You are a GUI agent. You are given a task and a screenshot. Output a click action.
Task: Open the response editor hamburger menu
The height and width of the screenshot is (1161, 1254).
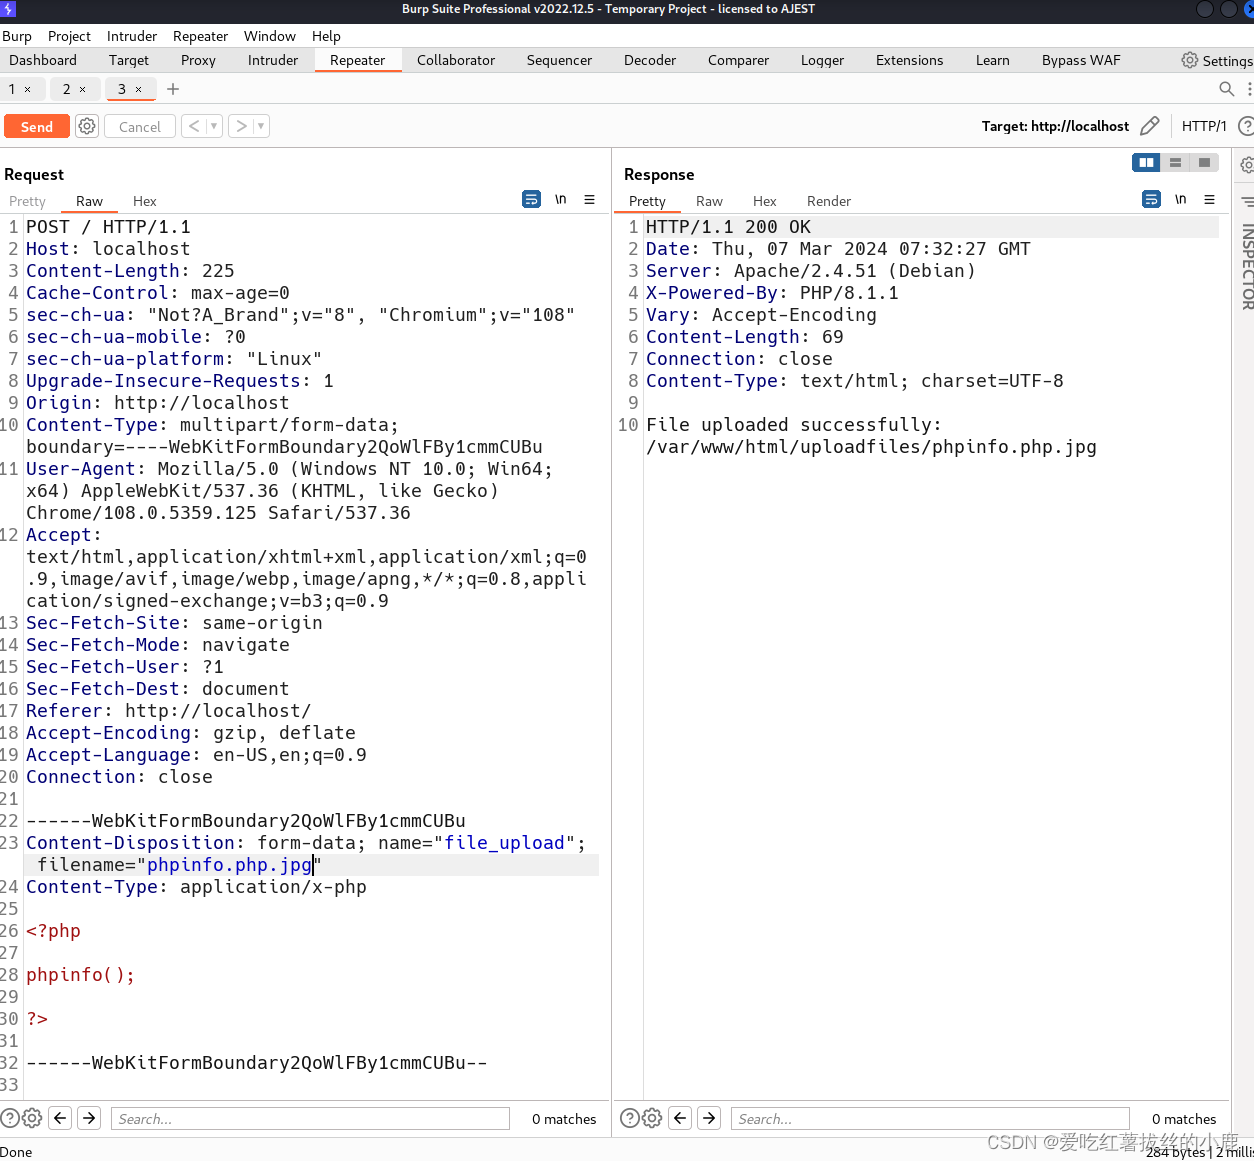point(1210,199)
